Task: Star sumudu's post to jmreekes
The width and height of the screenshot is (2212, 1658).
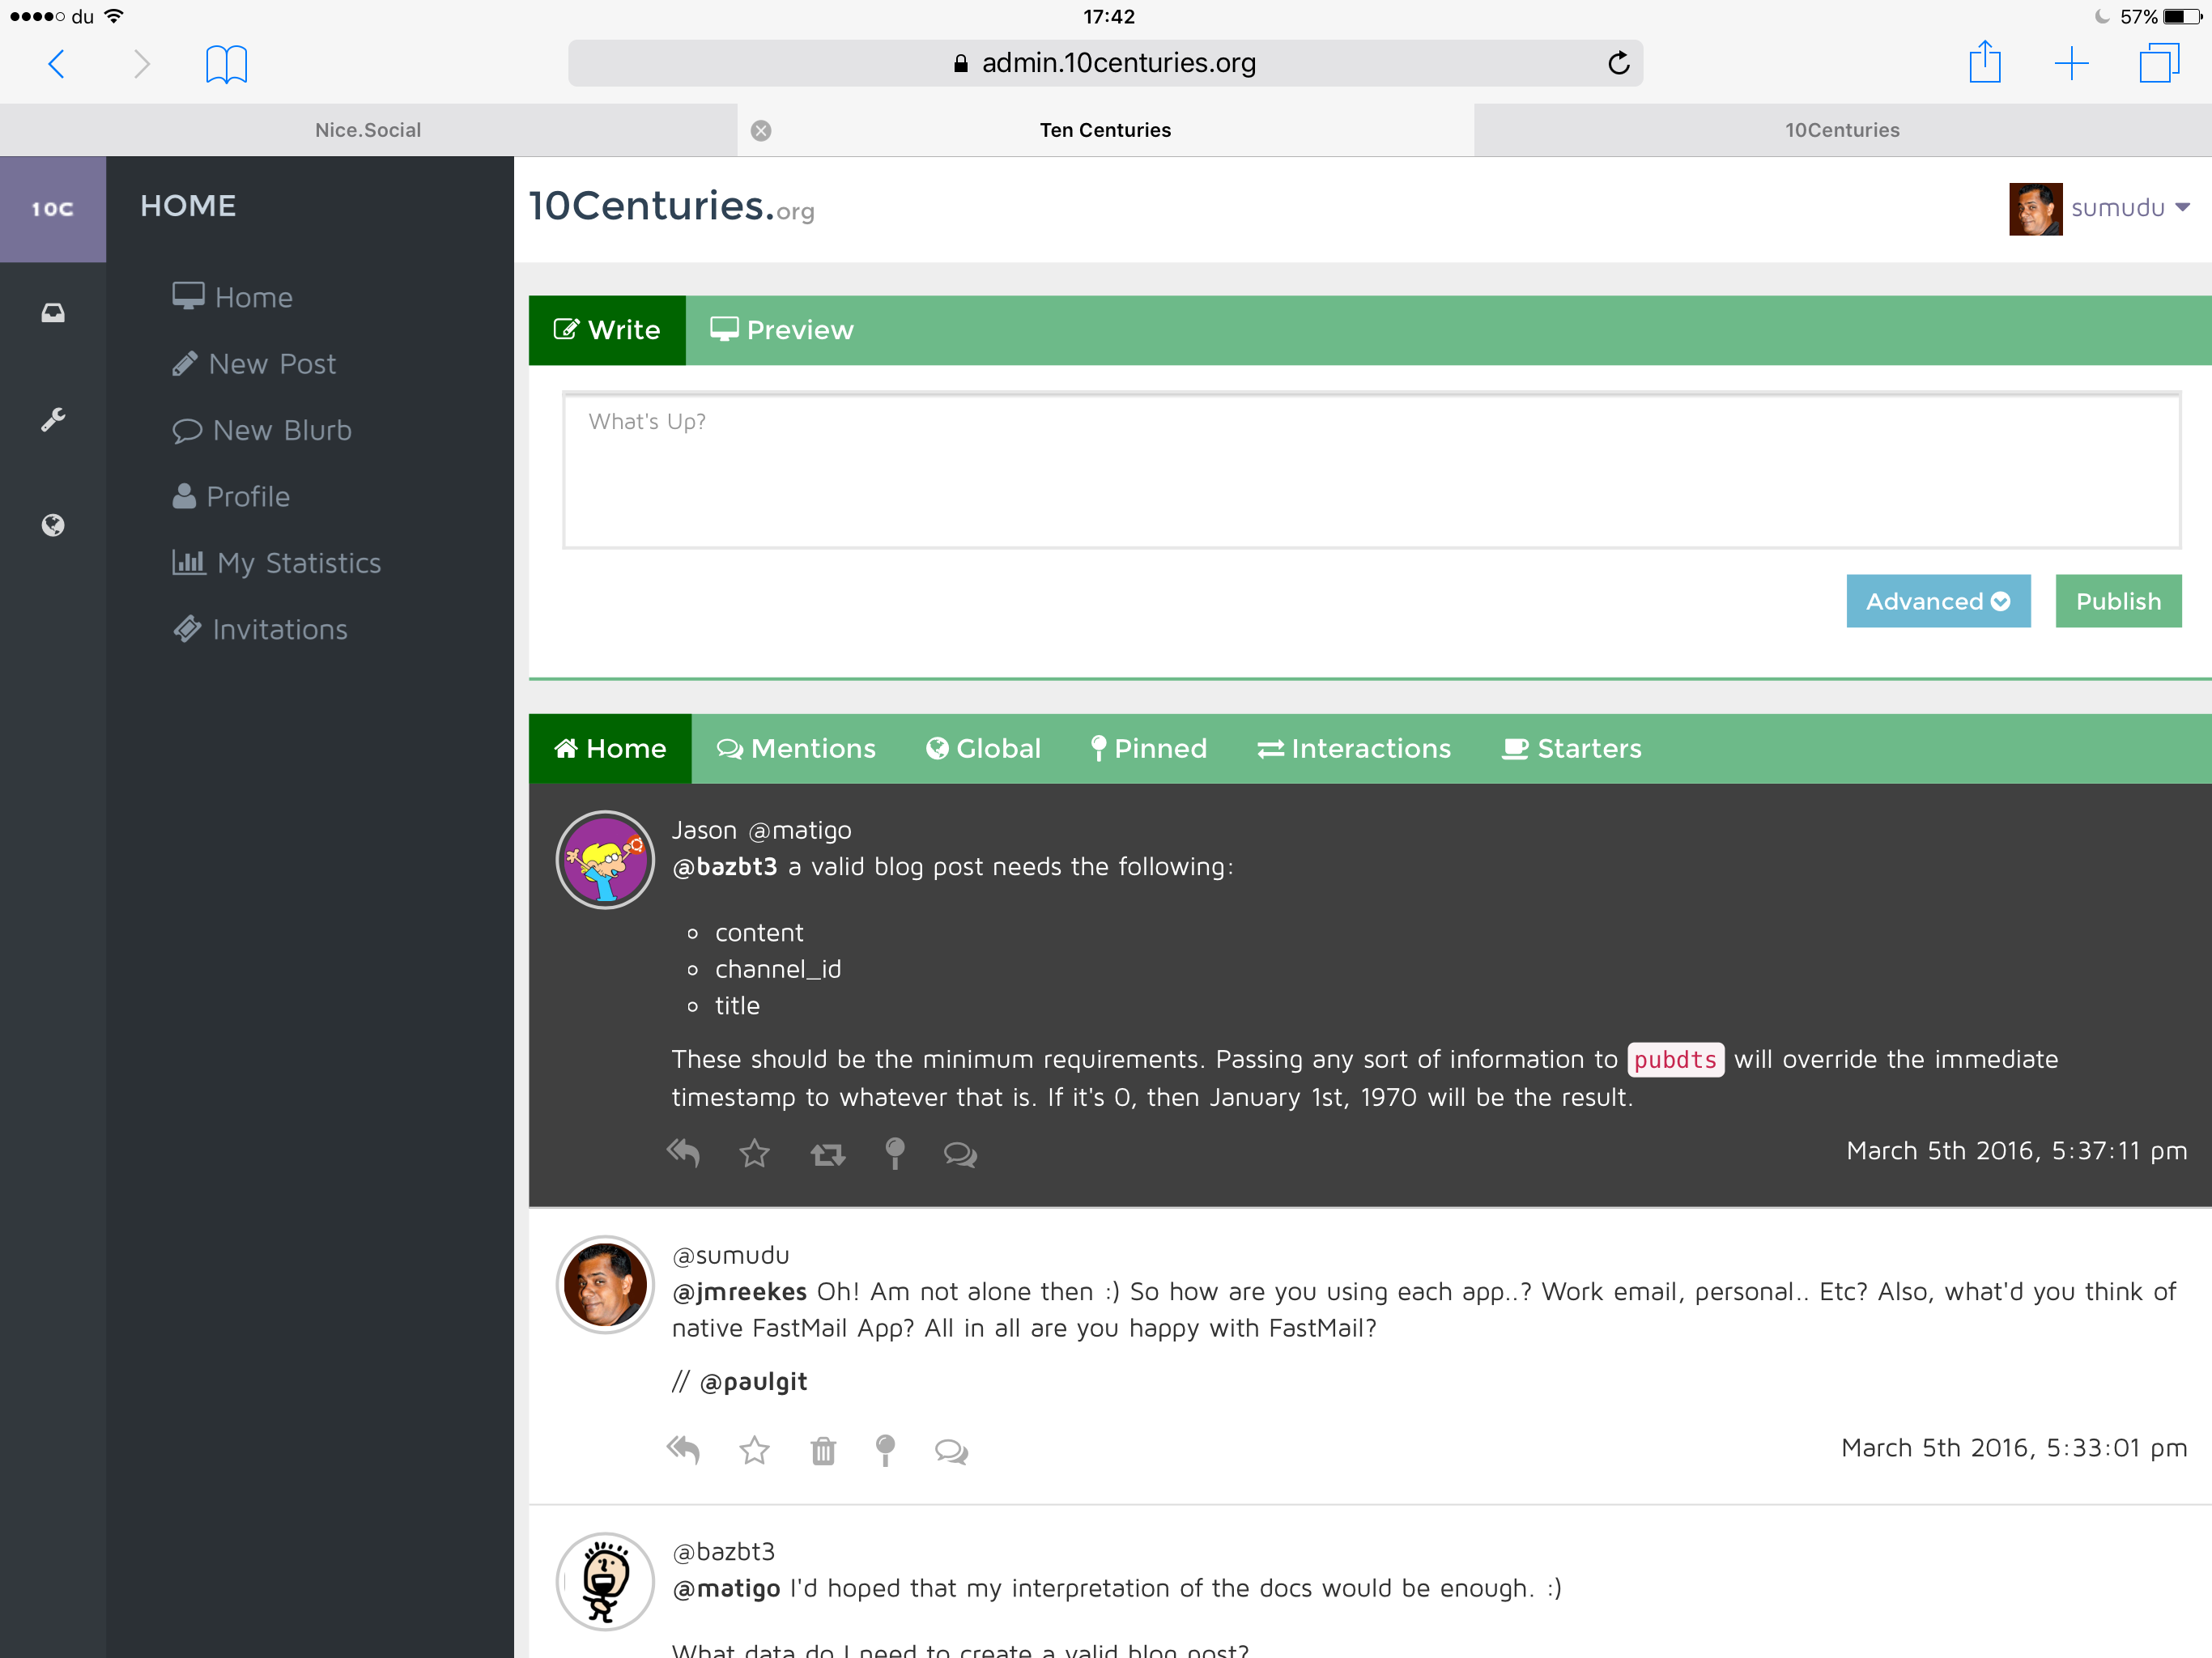Action: click(754, 1450)
